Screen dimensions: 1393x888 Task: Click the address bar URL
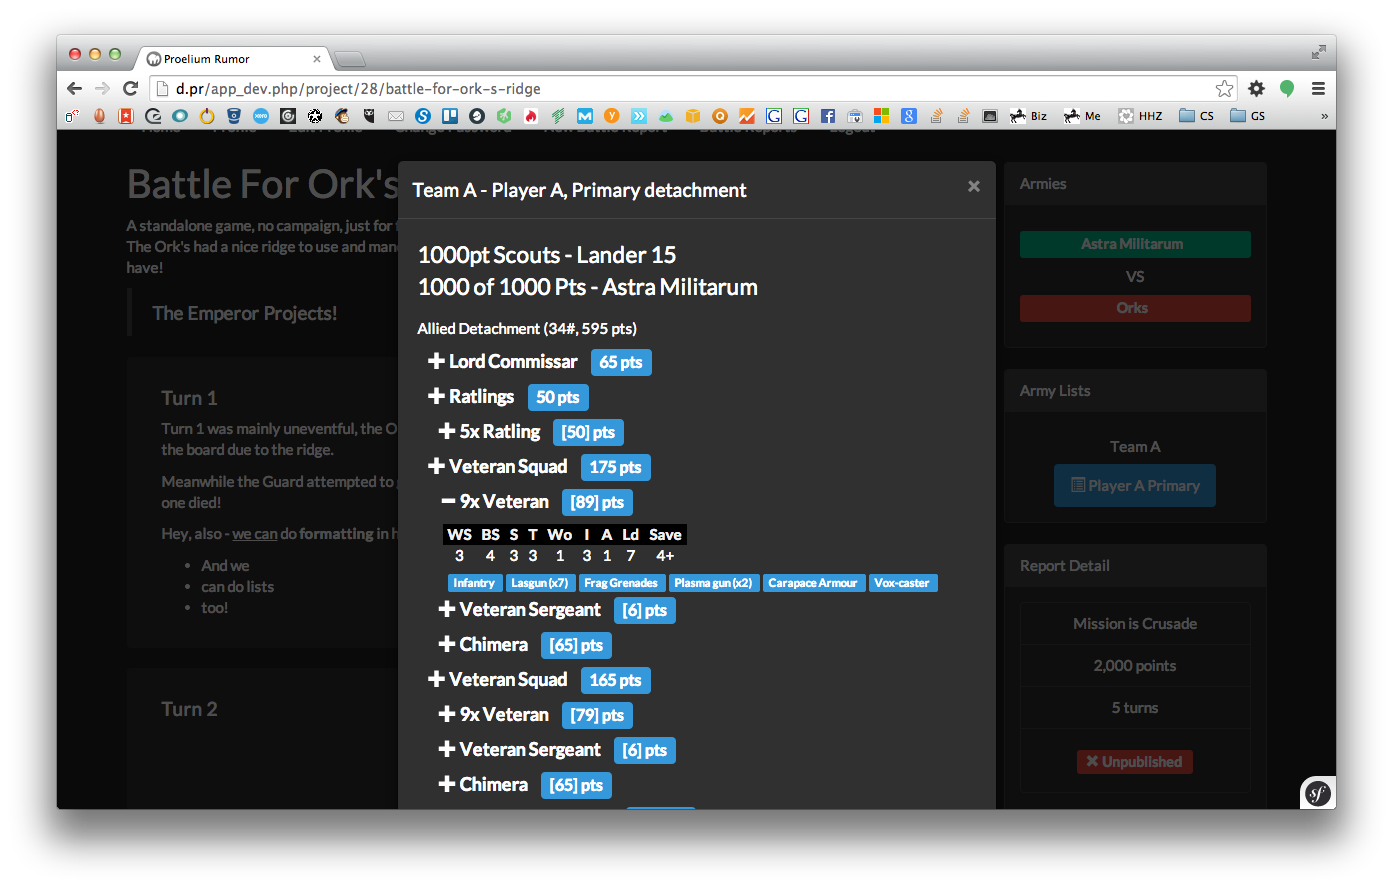[358, 89]
